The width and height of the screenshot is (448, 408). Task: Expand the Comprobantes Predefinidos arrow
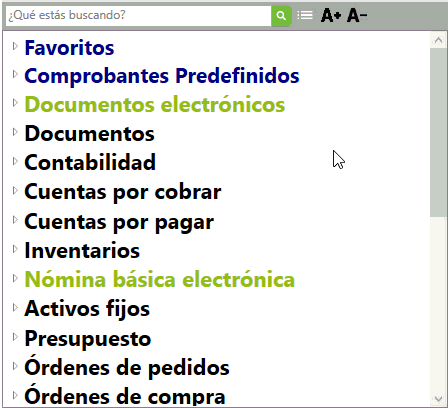(15, 74)
